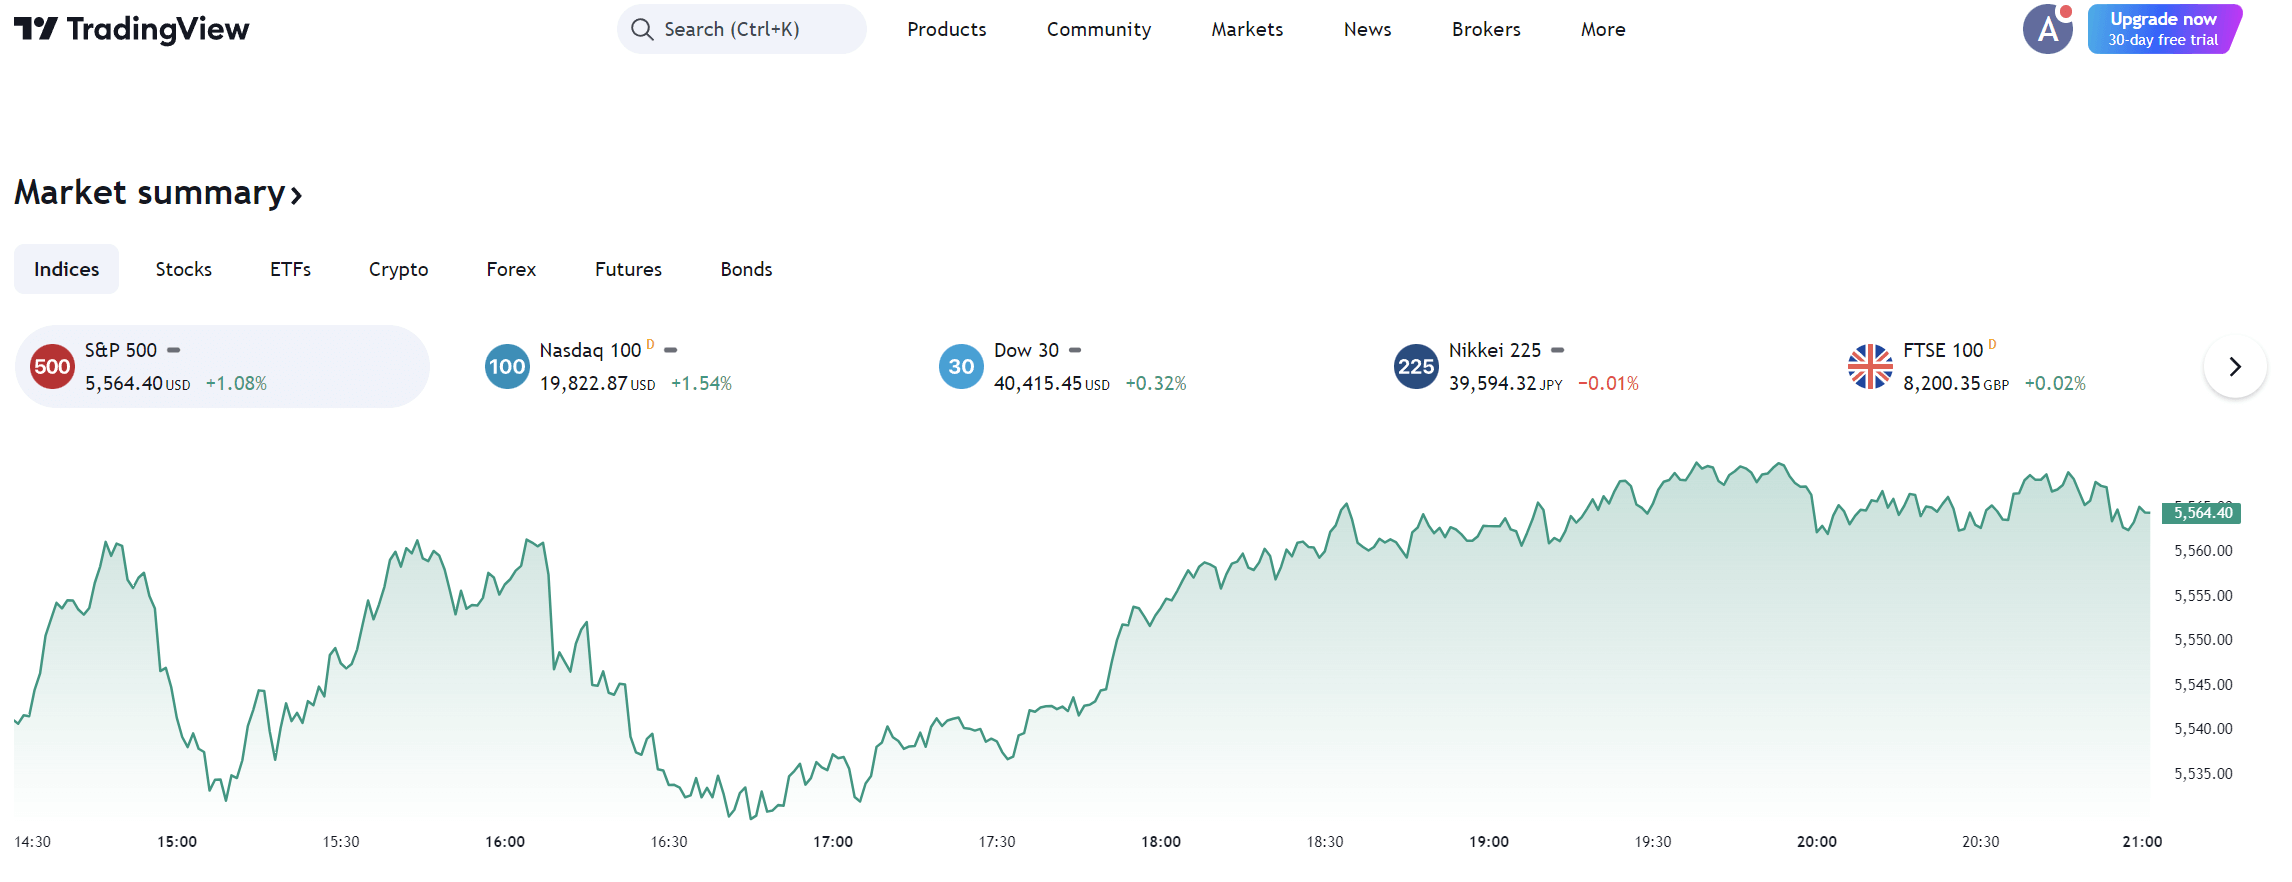The height and width of the screenshot is (882, 2292).
Task: Focus the Search (Ctrl+K) field
Action: click(x=742, y=29)
